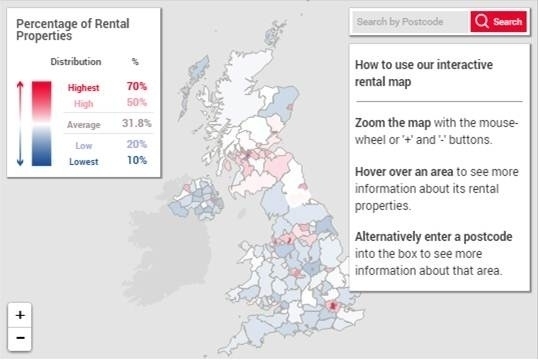Image resolution: width=538 pixels, height=360 pixels.
Task: Click the red gradient legend bar
Action: [x=42, y=102]
